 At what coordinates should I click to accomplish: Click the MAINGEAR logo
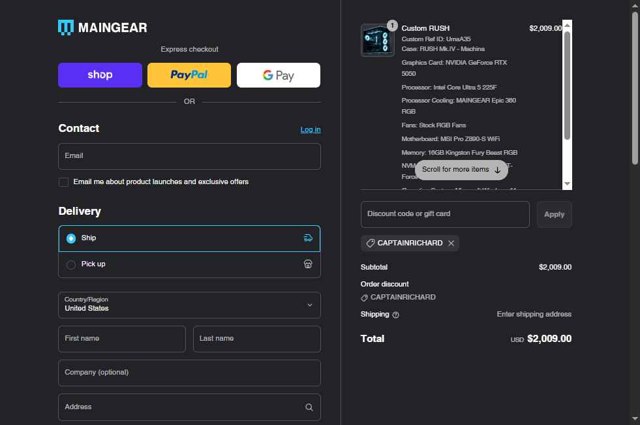pyautogui.click(x=102, y=27)
